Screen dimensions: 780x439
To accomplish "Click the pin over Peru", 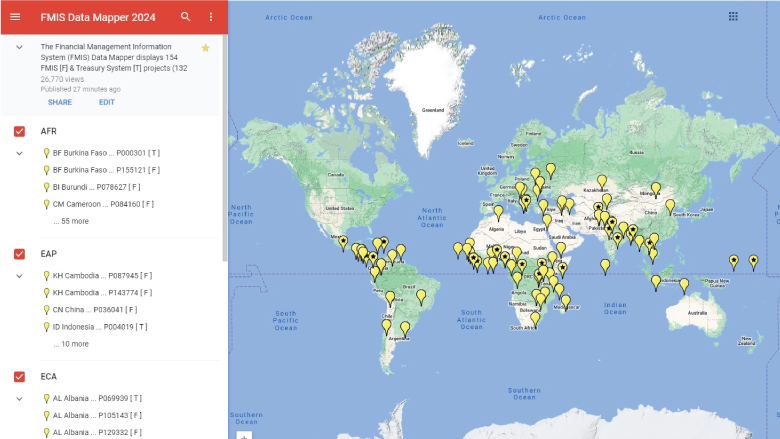I will click(375, 274).
